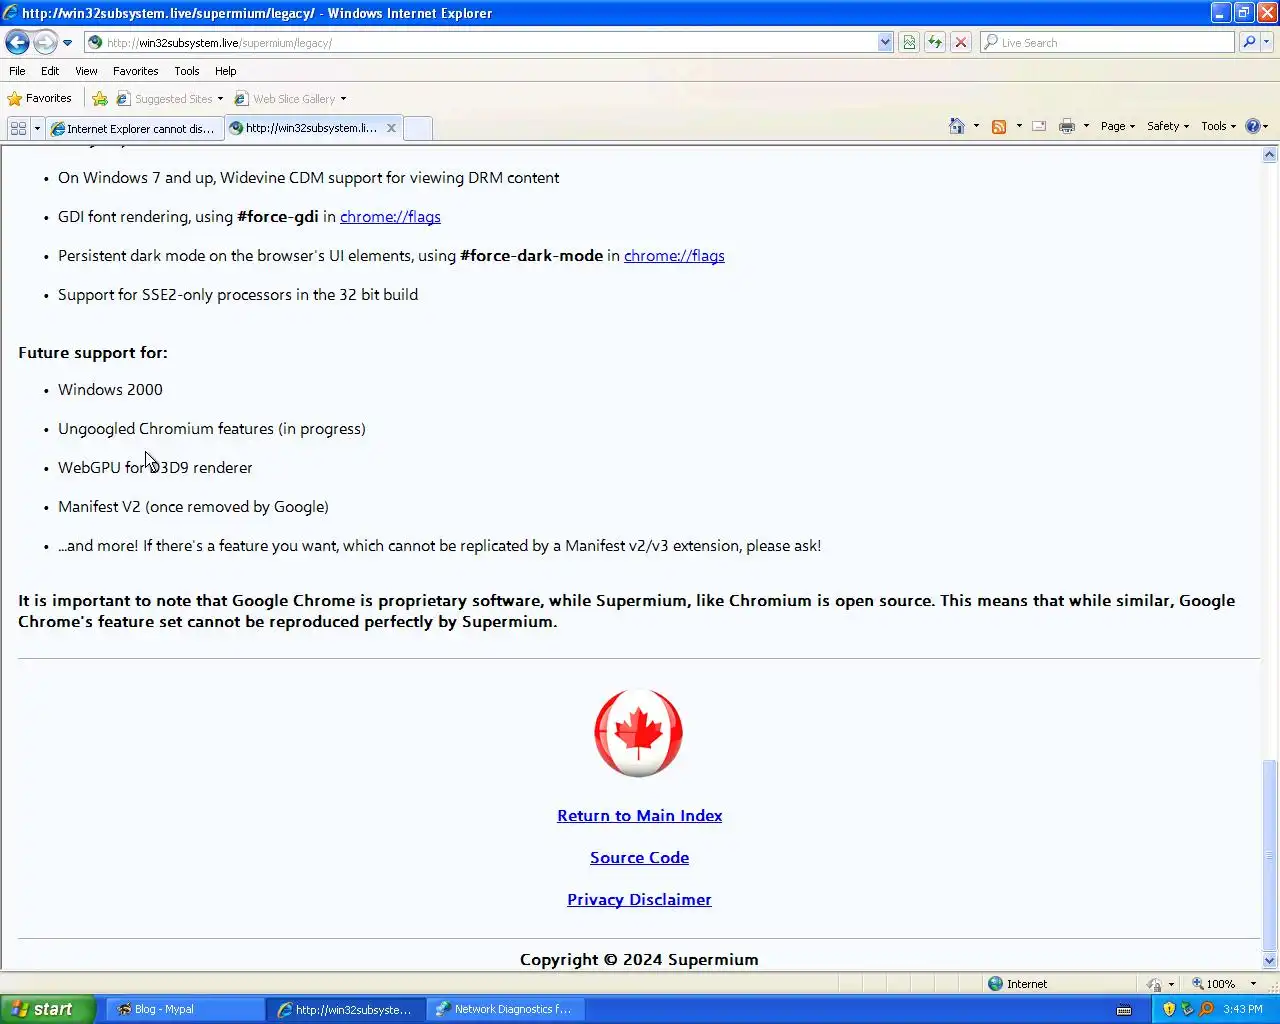The width and height of the screenshot is (1280, 1024).
Task: Click the Safely Remove Hardware tray icon
Action: (1187, 1009)
